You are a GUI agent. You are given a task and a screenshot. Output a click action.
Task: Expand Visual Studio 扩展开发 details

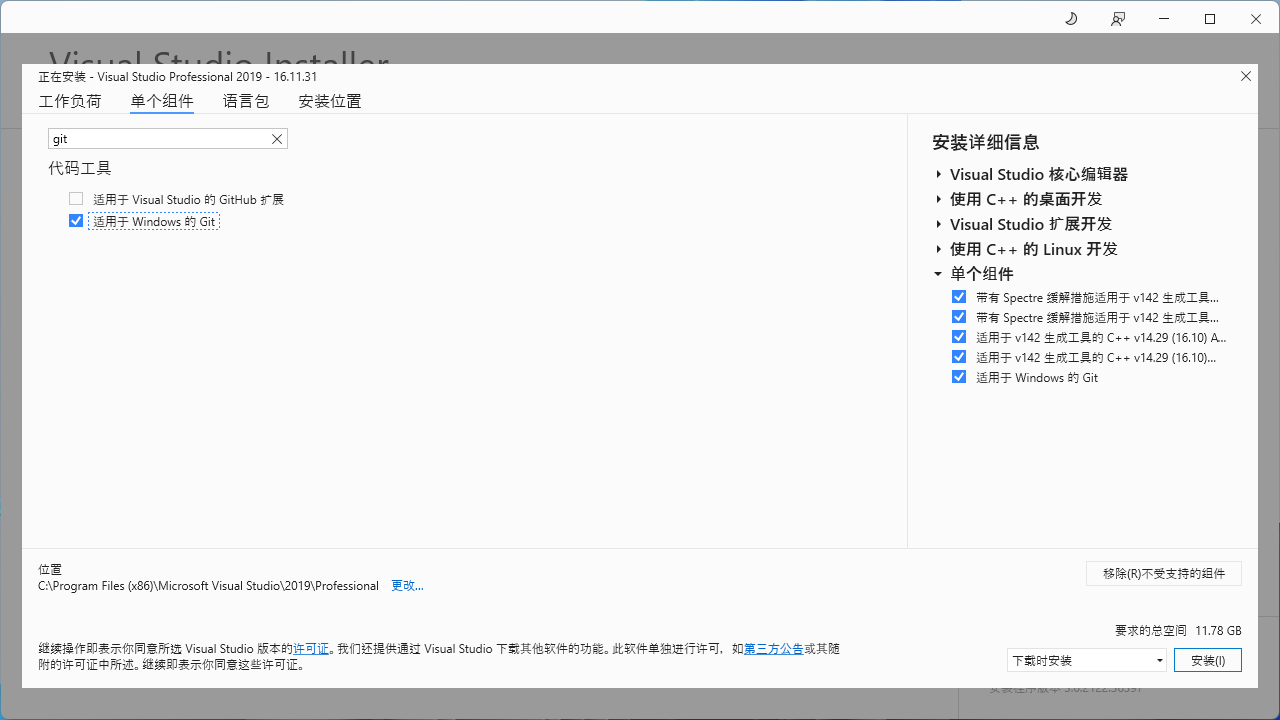[x=938, y=224]
